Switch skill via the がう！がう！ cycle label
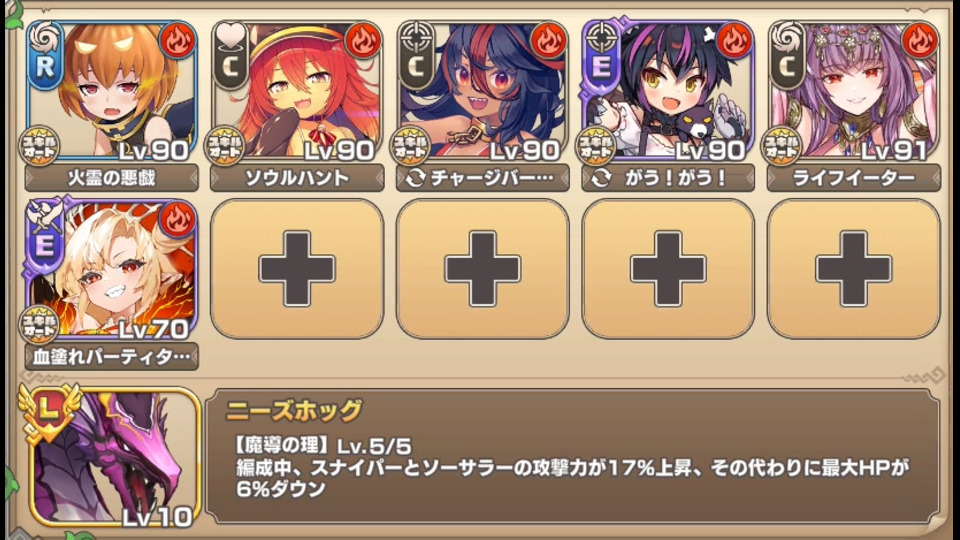 [x=669, y=178]
